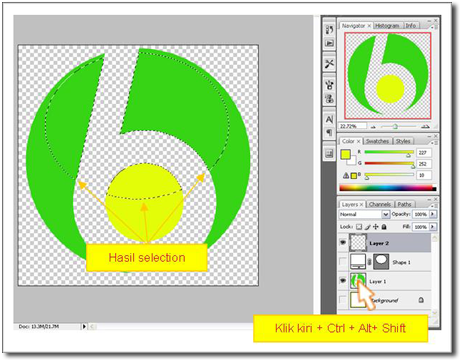
Task: Select the Background layer name
Action: click(x=385, y=300)
